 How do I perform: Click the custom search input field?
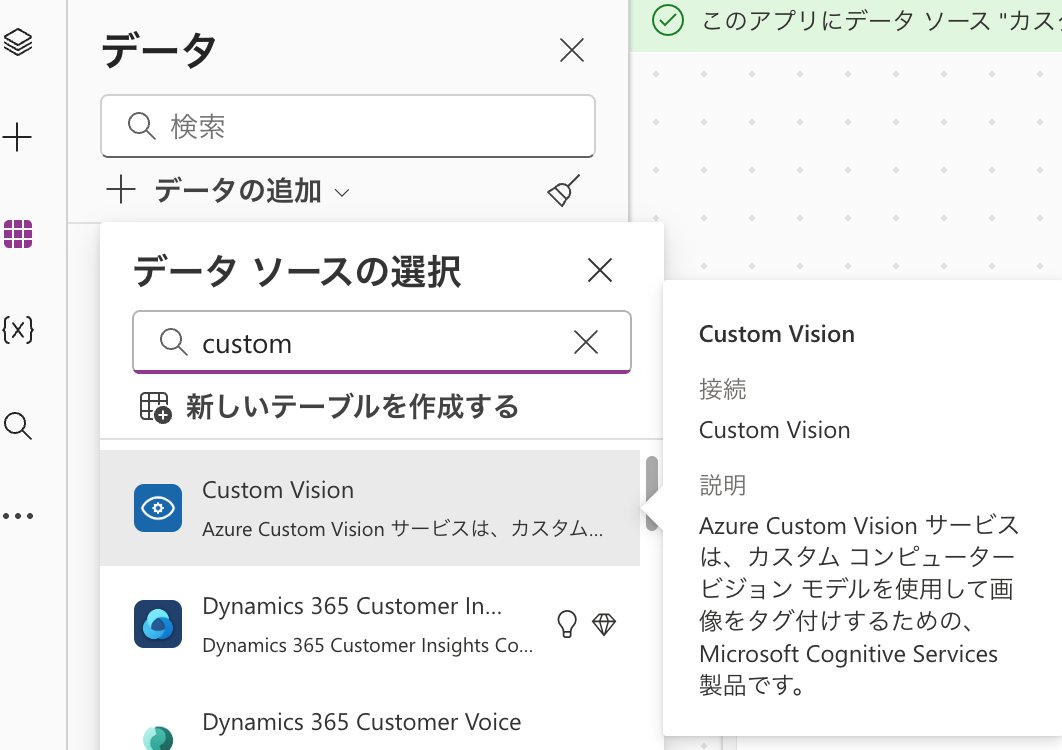tap(381, 342)
